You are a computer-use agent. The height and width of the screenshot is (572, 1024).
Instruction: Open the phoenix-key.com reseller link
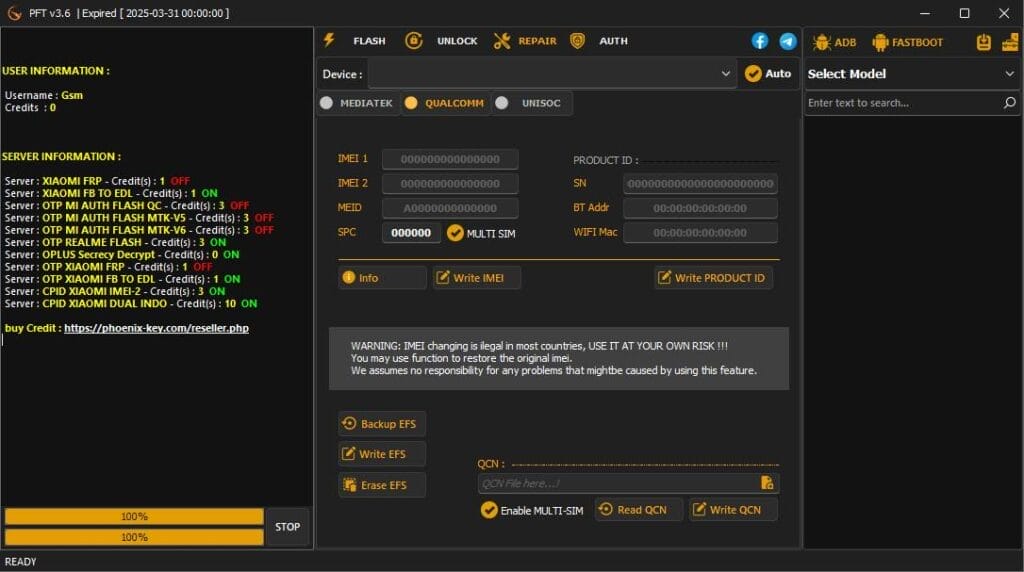156,328
